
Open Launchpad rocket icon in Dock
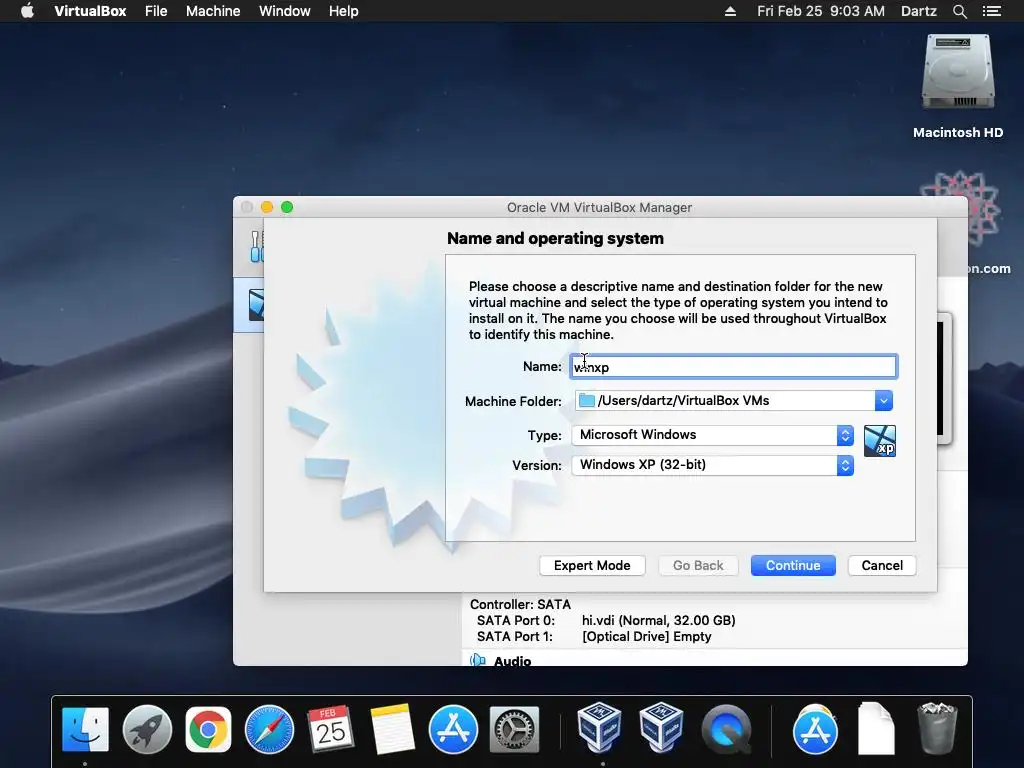pyautogui.click(x=147, y=729)
